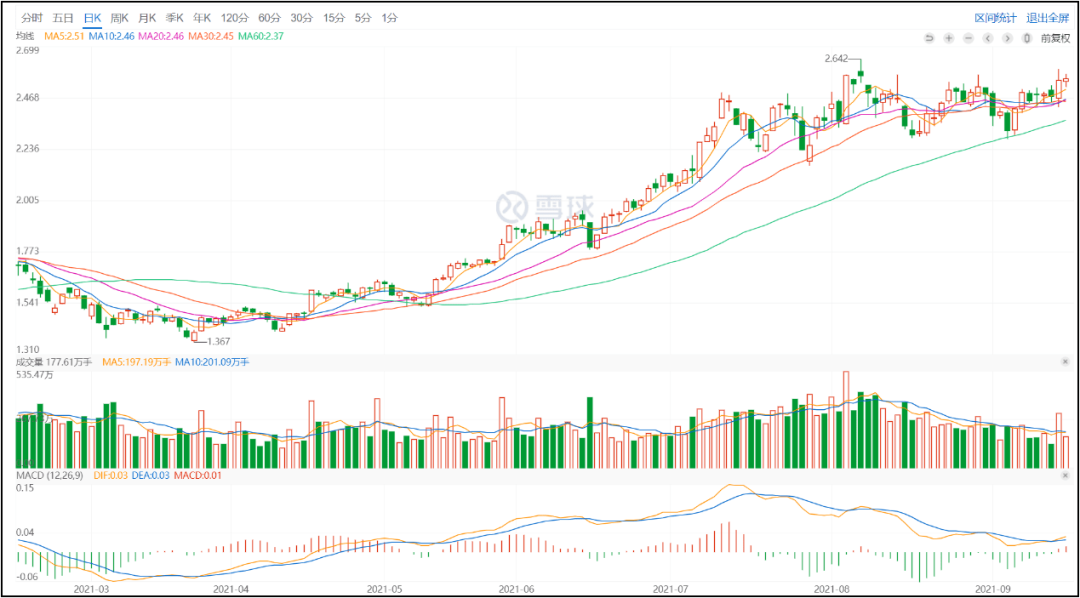Click the 成交量 177.61万手 volume label
This screenshot has height=598, width=1080.
(54, 362)
